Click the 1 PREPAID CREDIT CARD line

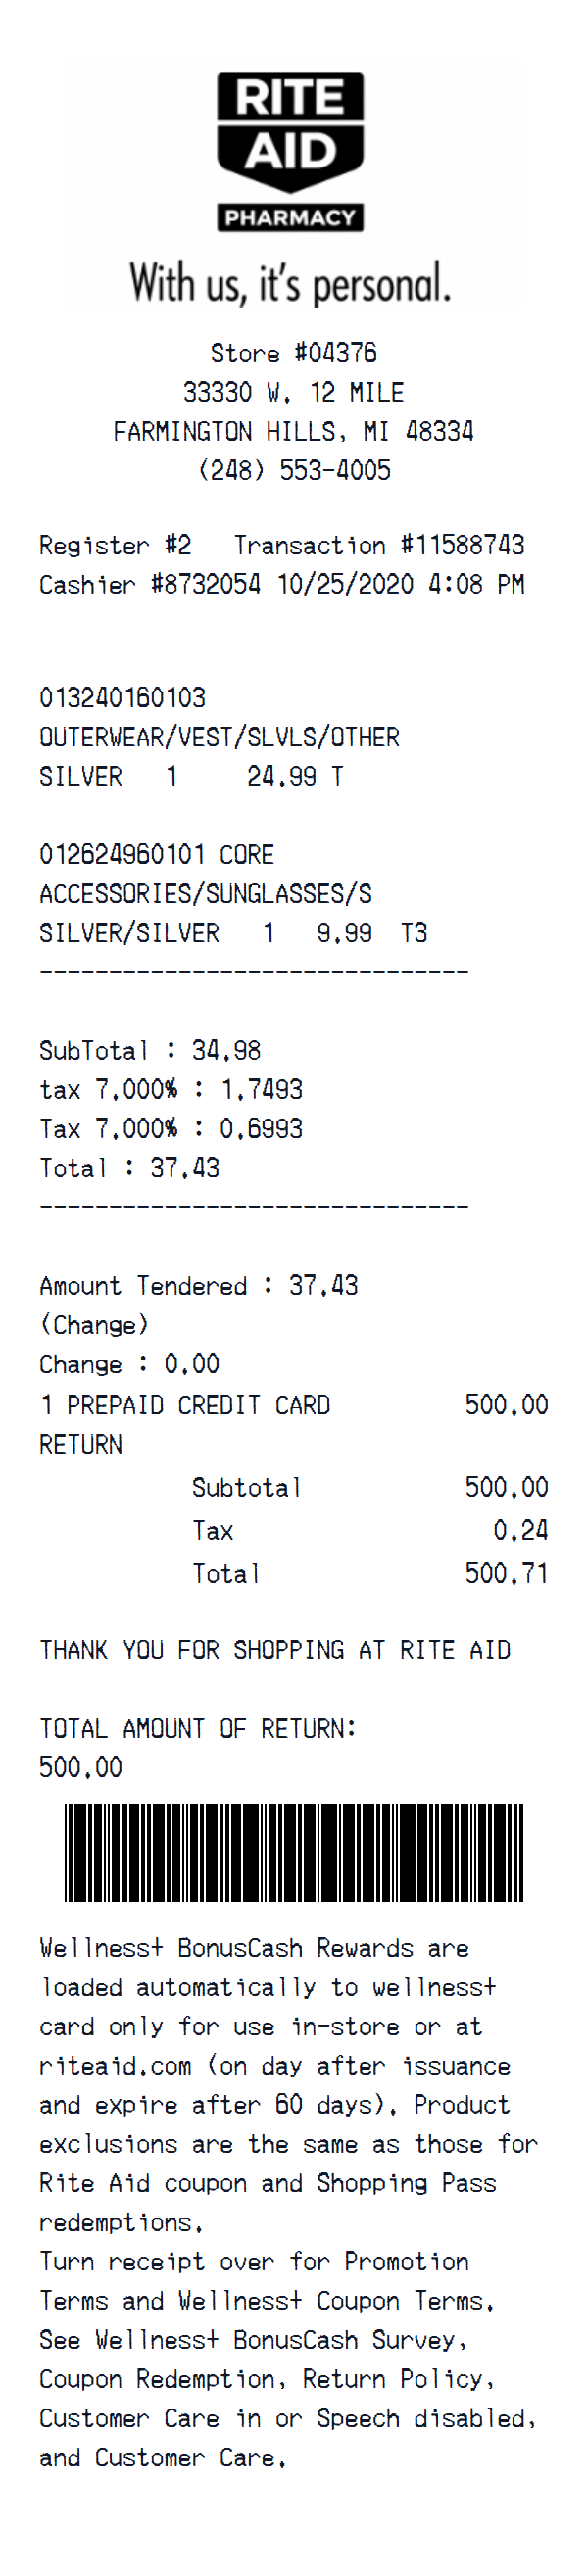click(x=185, y=1404)
